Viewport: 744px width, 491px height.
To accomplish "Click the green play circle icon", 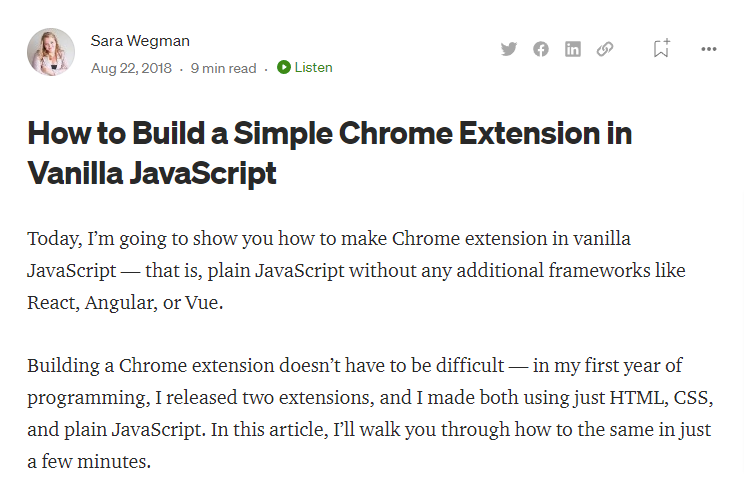I will (284, 67).
